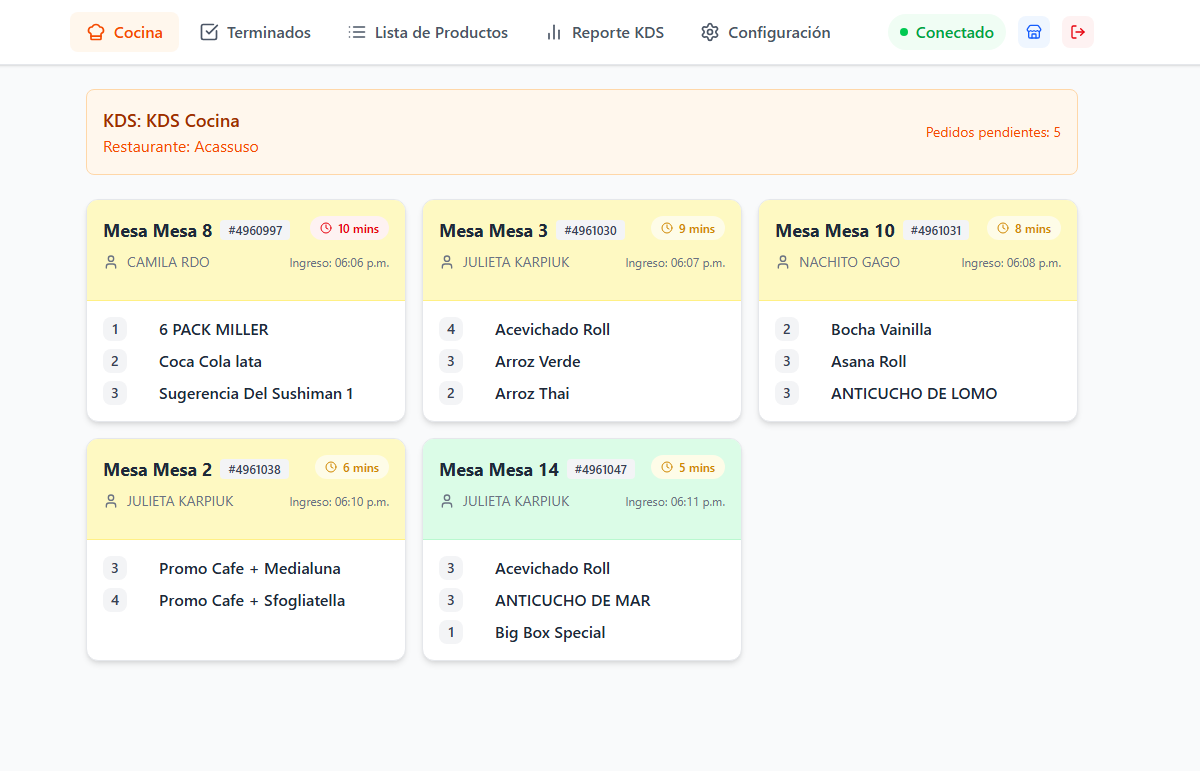Click the red logout icon button
The image size is (1200, 771).
tap(1078, 32)
